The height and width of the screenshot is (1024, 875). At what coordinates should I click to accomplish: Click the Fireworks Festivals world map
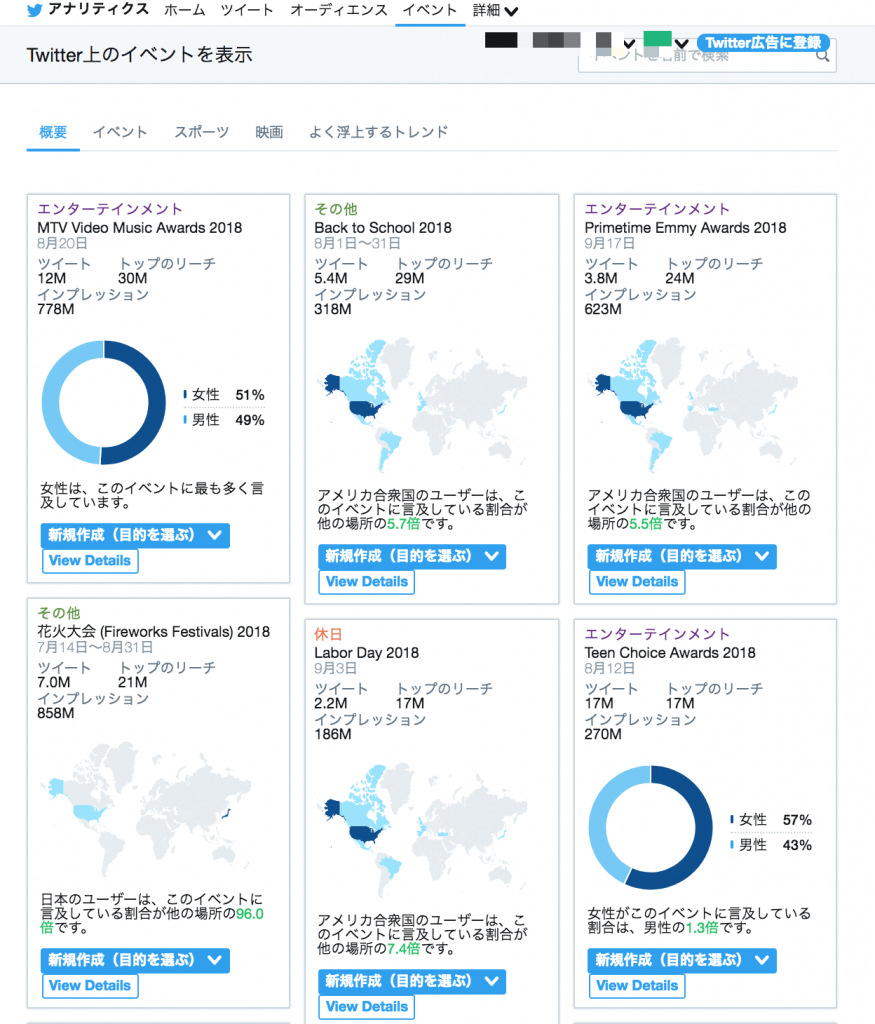(148, 810)
